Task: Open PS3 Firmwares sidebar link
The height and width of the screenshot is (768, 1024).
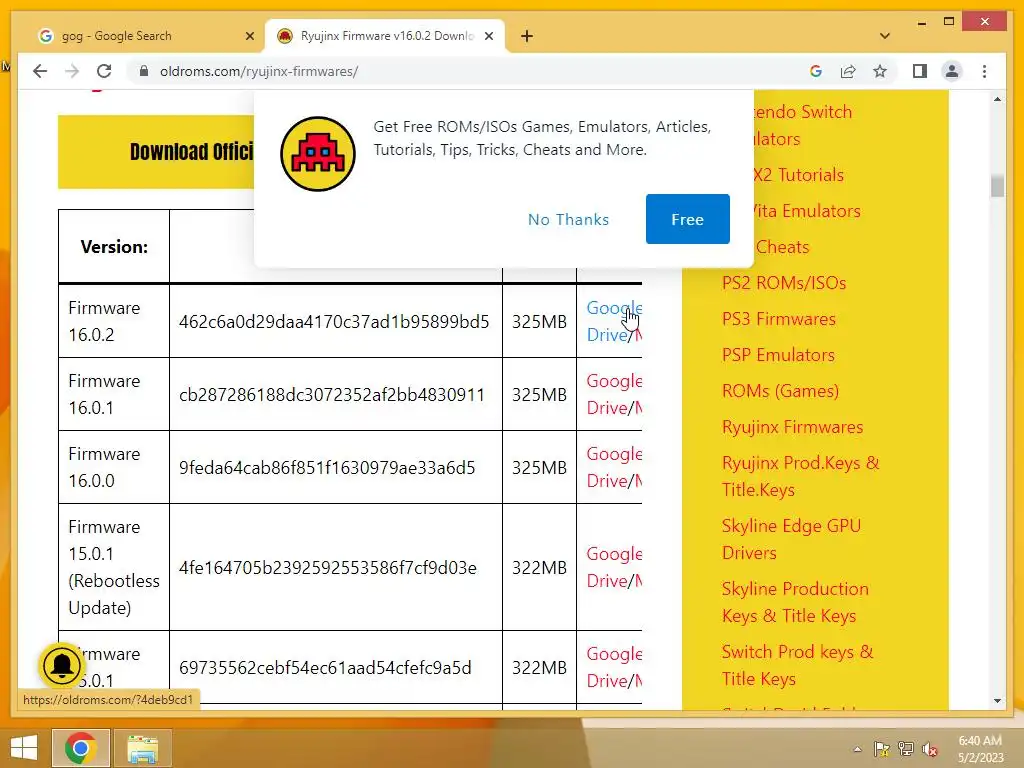Action: 778,319
